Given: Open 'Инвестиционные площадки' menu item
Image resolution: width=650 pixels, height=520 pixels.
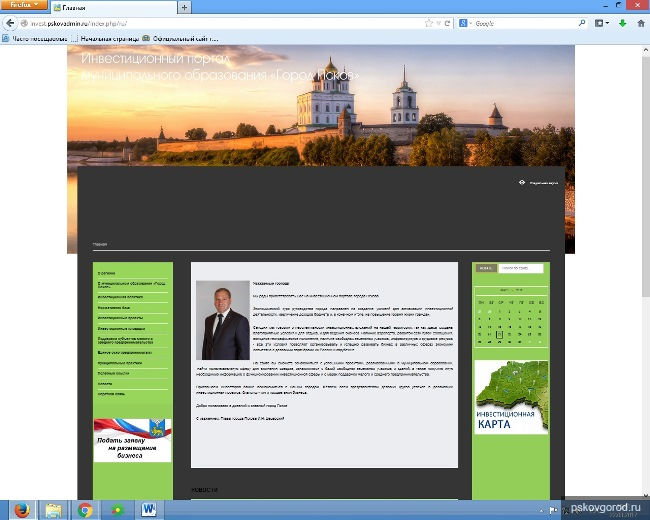Looking at the screenshot, I should 121,328.
